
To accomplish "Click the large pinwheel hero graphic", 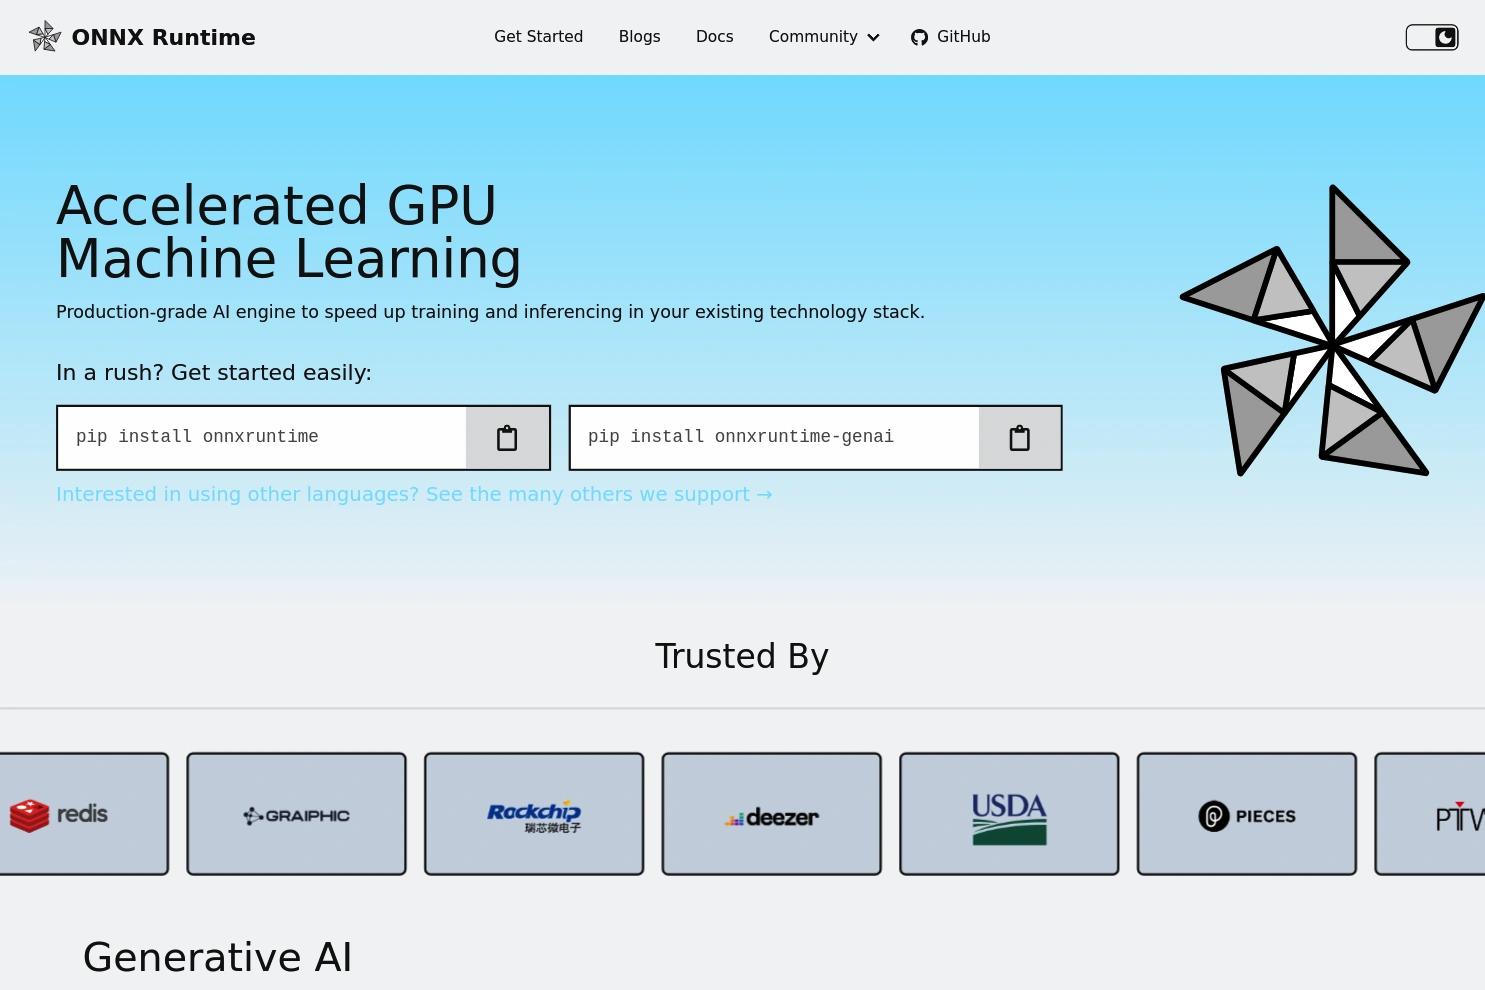I will click(x=1332, y=330).
